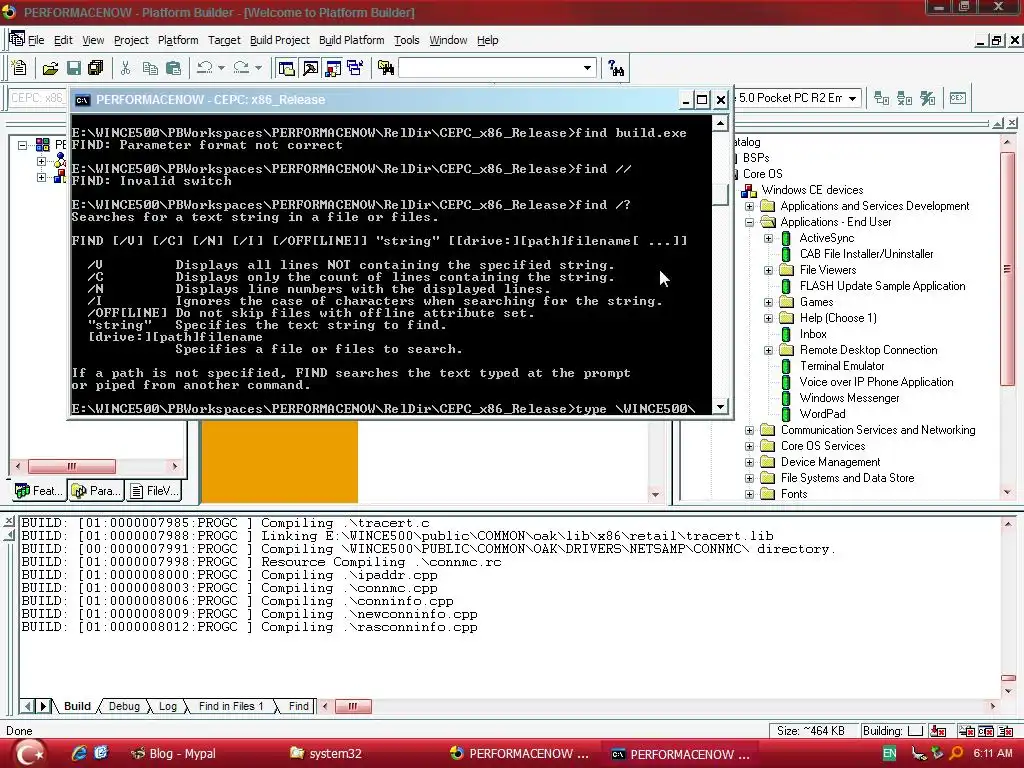
Task: Select FLASH Update Sample Application item
Action: point(882,286)
